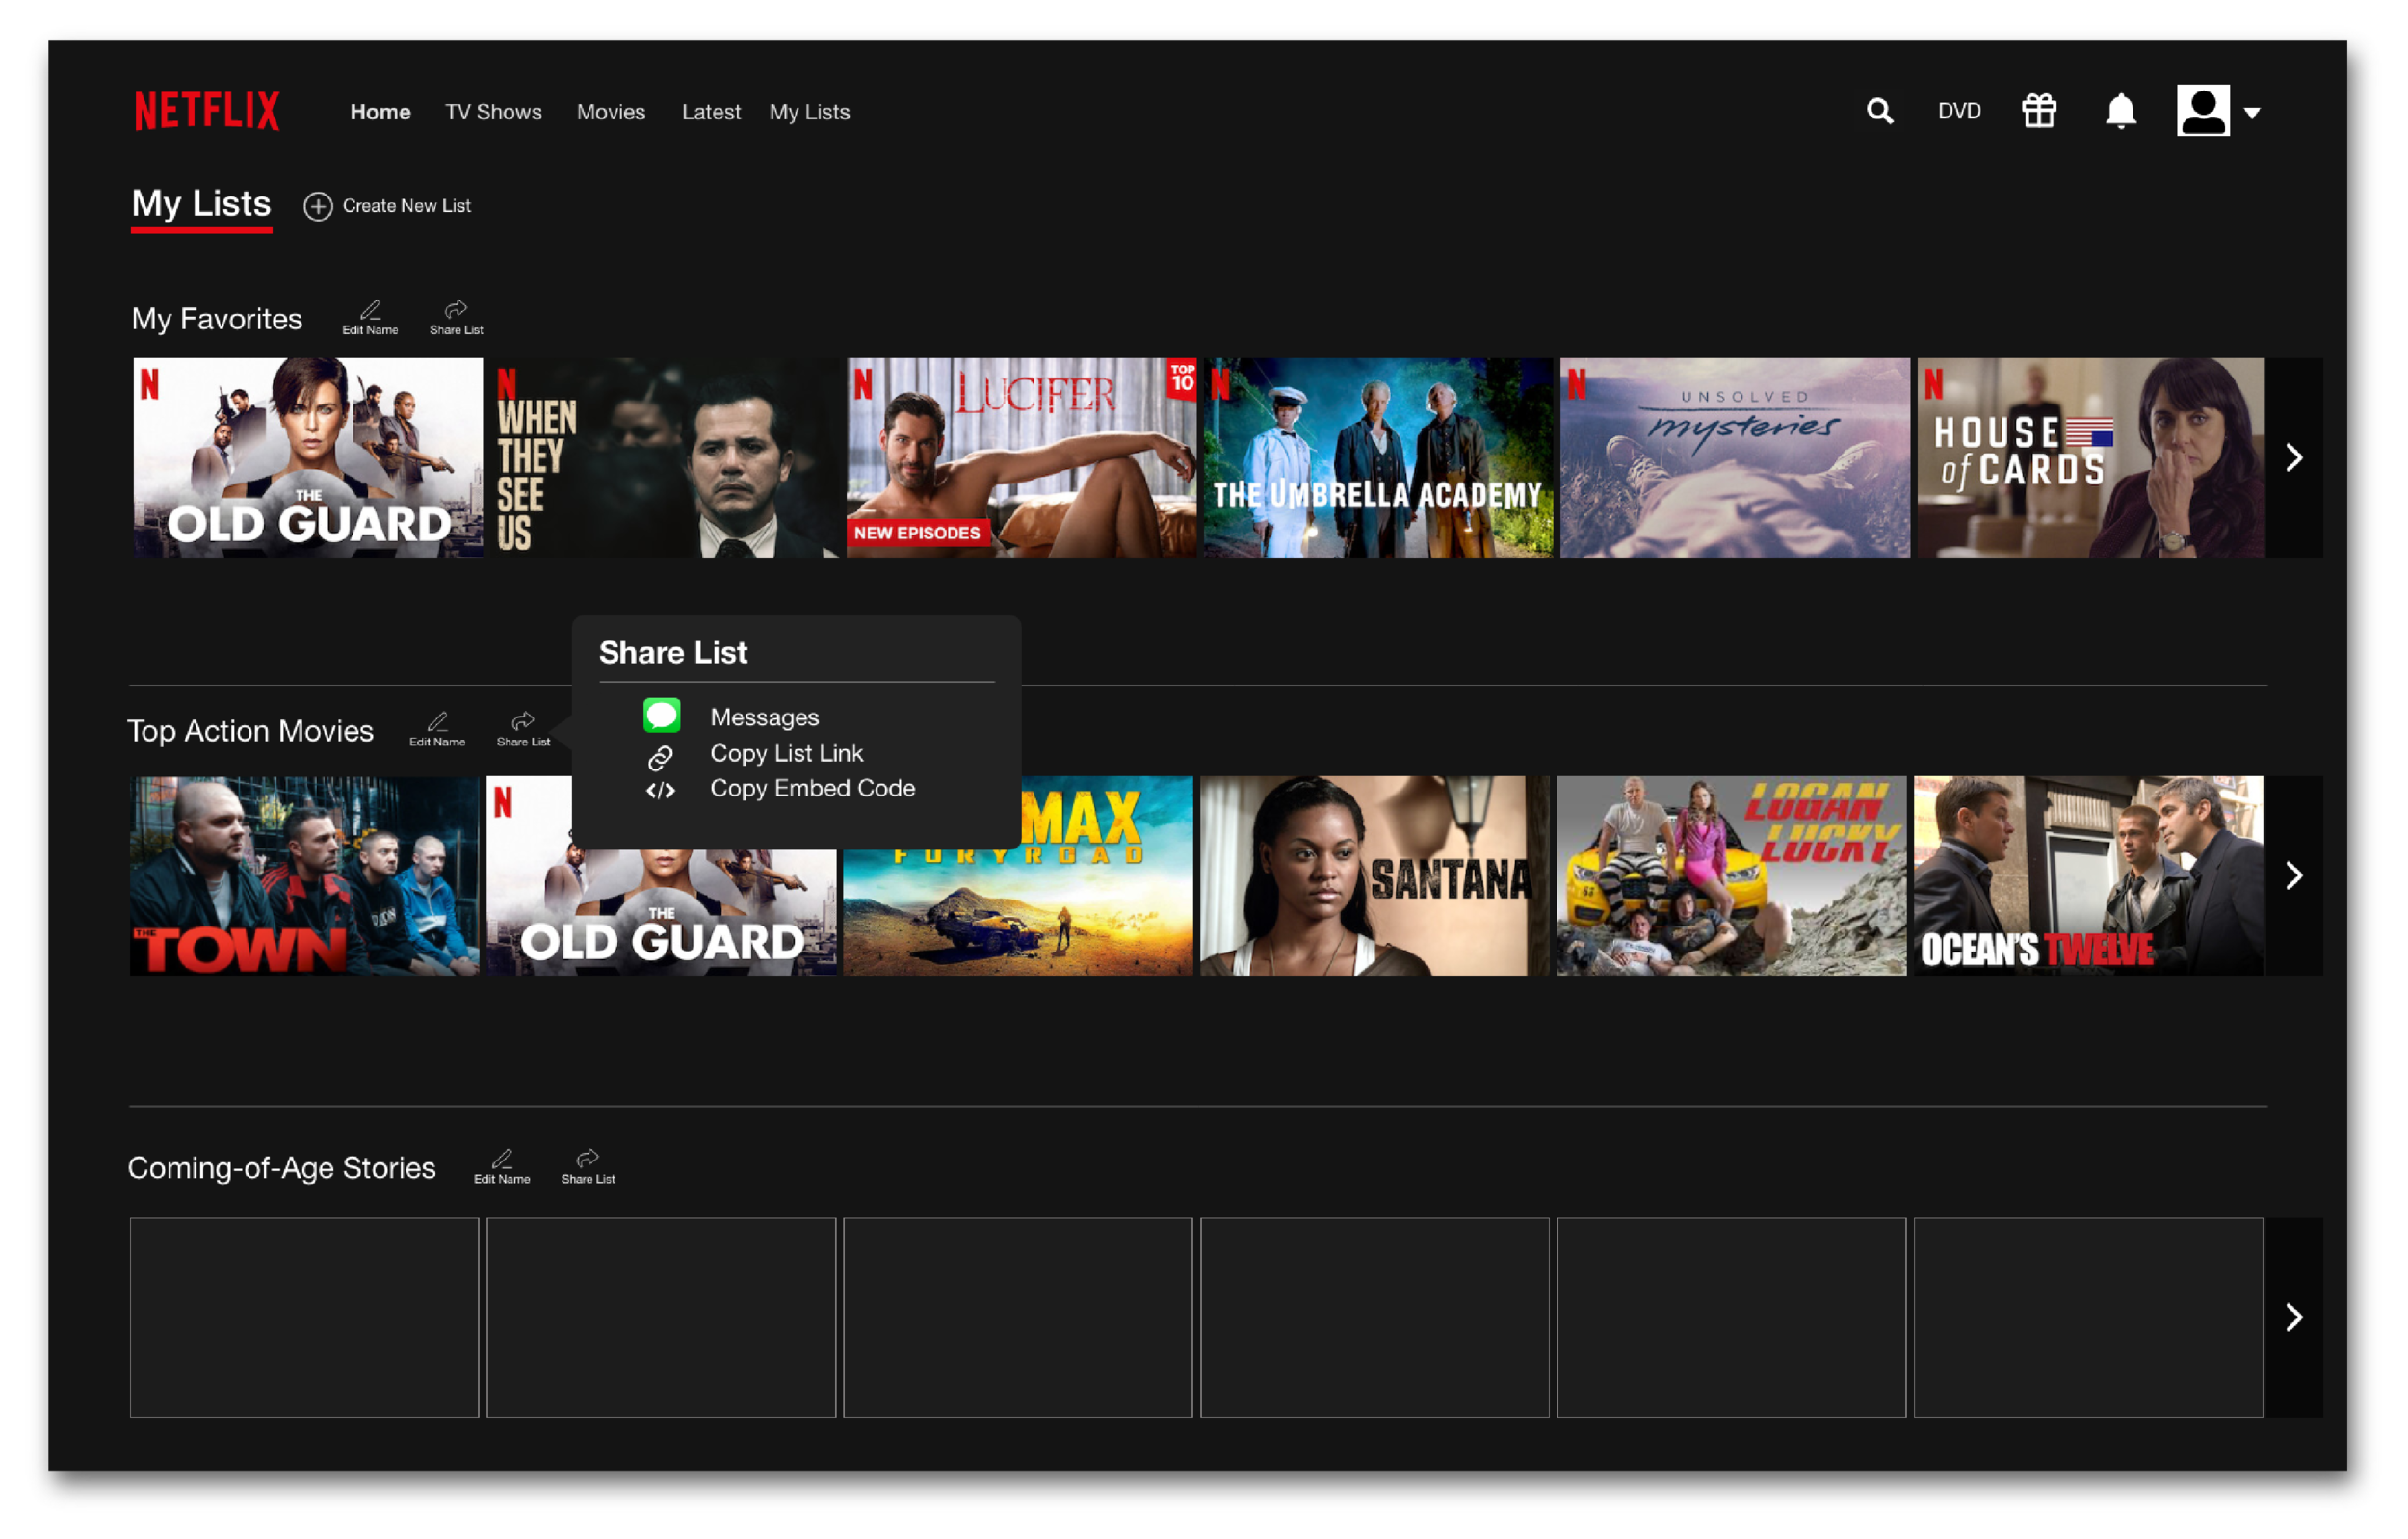Expand the profile dropdown arrow
This screenshot has width=2408, height=1539.
pos(2252,113)
